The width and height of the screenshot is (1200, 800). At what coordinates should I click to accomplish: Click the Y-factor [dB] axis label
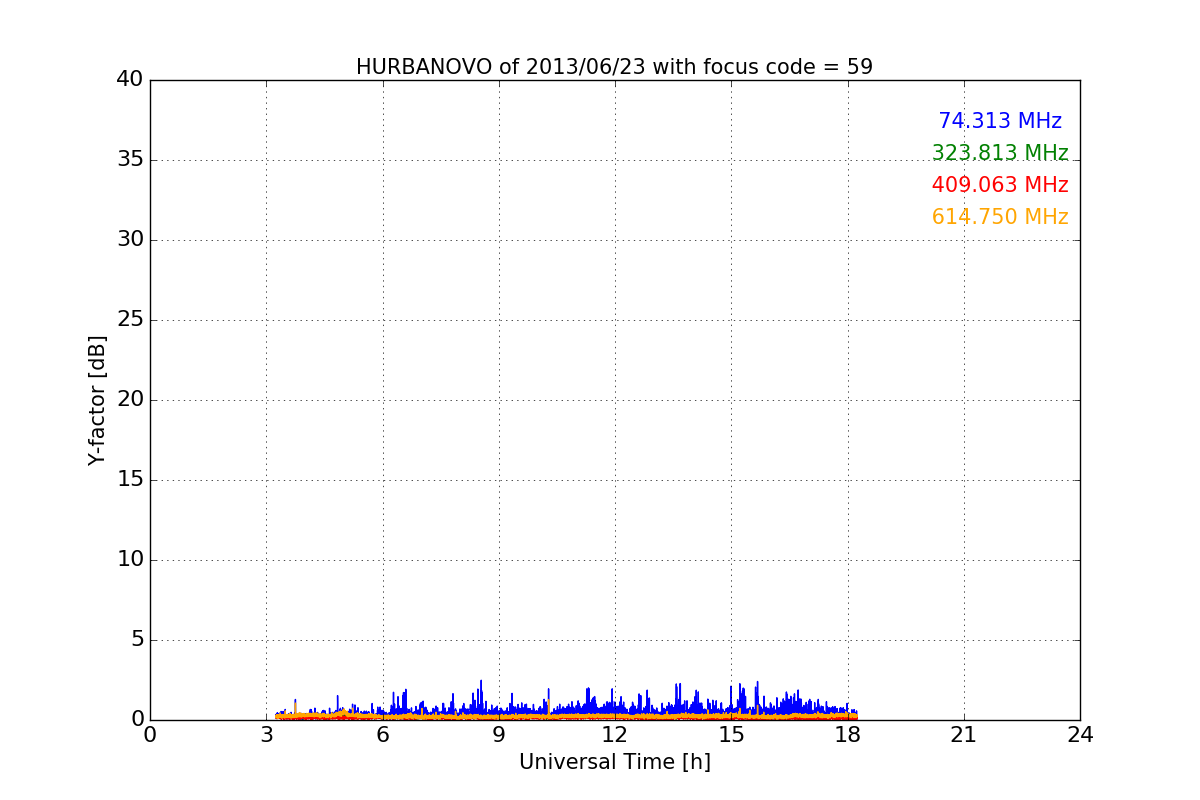click(x=97, y=400)
